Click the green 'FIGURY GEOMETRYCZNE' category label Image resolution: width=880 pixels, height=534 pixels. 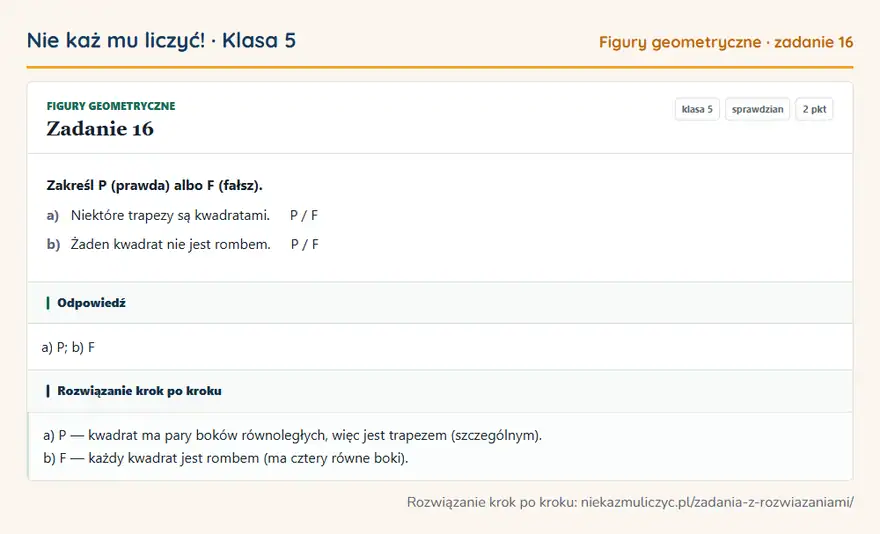(x=111, y=106)
